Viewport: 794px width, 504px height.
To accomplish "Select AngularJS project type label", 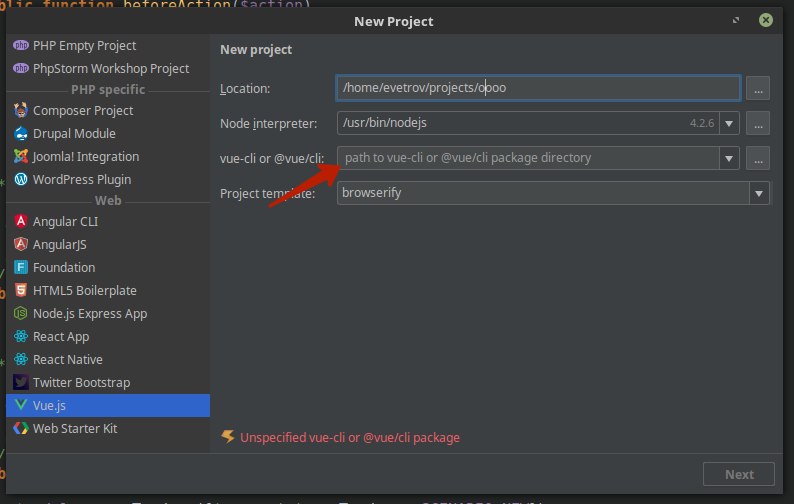I will point(60,245).
